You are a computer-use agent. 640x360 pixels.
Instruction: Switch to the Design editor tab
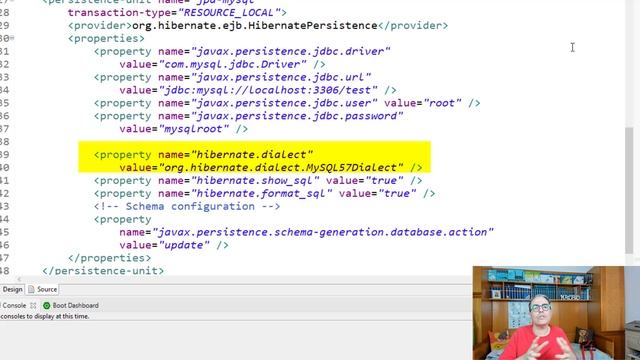pos(12,289)
